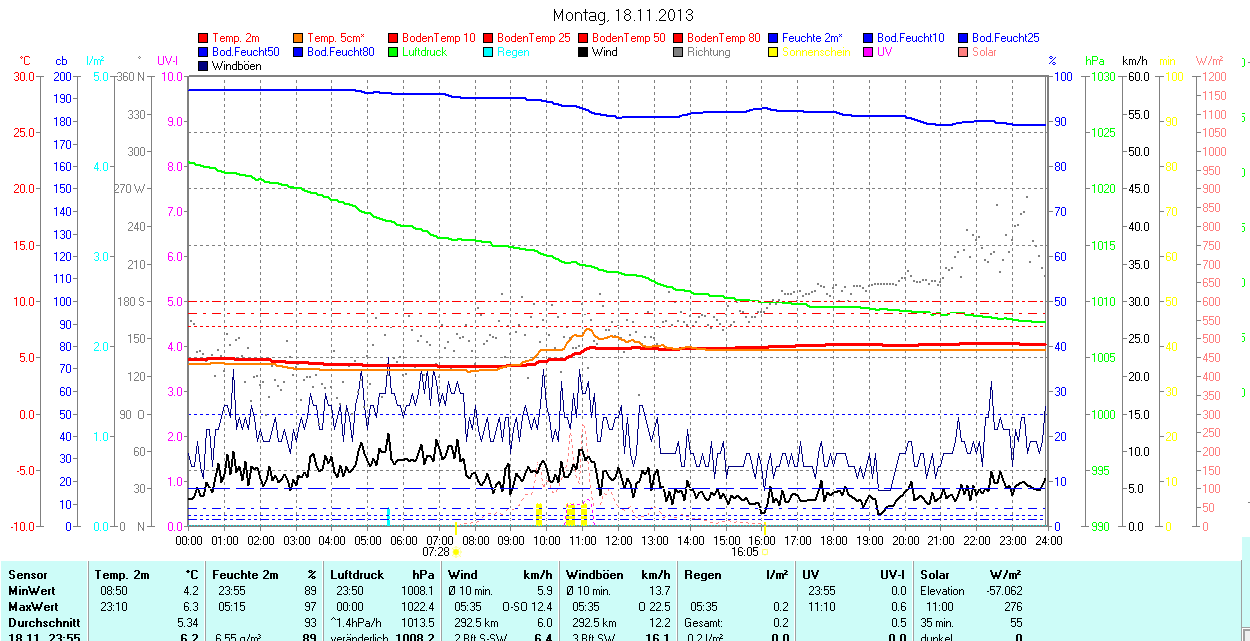This screenshot has width=1250, height=641.
Task: Select the pink Solar legend marker
Action: [964, 52]
